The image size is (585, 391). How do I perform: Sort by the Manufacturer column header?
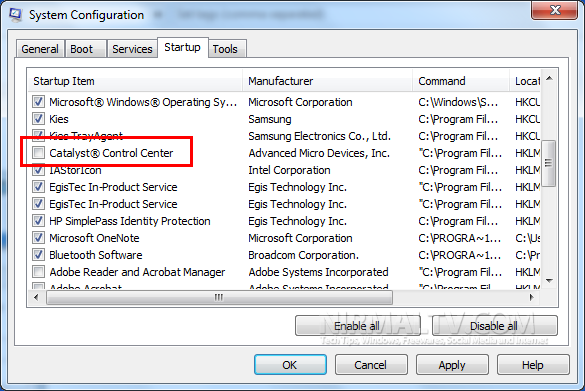click(328, 81)
